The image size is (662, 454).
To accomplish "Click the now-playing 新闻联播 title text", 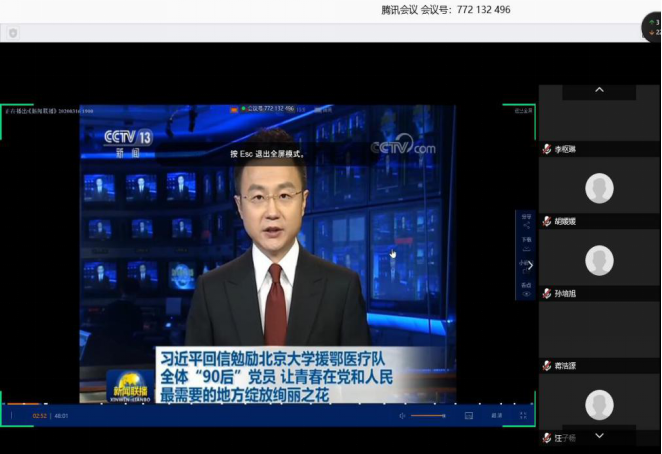I will pos(49,111).
